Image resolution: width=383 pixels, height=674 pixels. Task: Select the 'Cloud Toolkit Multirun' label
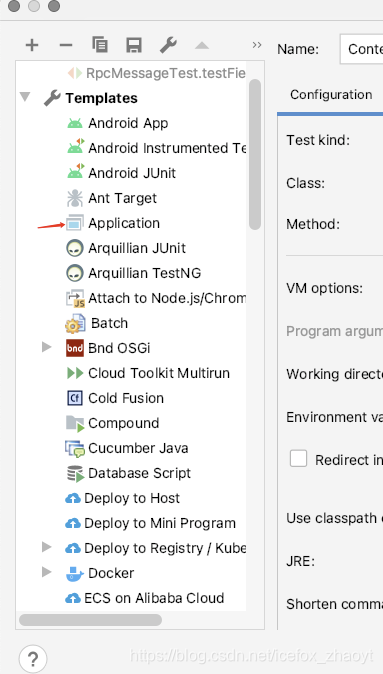(159, 373)
